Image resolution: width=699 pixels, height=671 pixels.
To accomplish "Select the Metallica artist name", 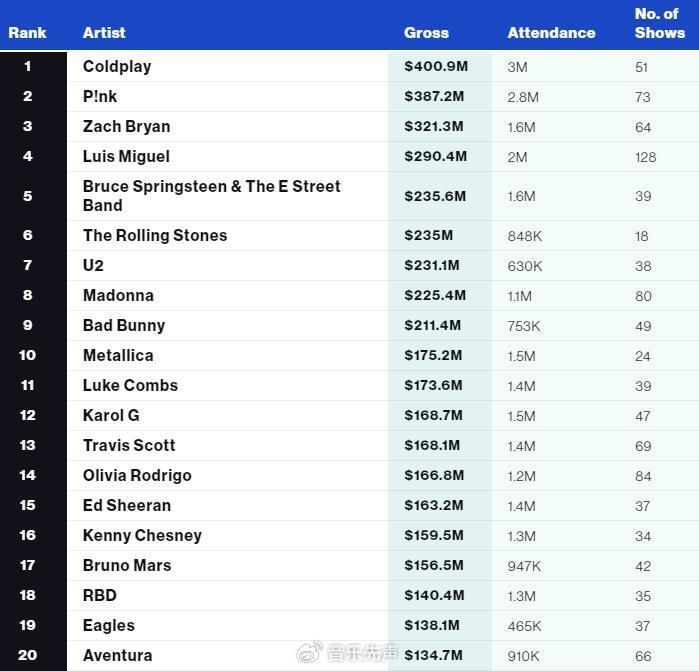I will coord(118,355).
